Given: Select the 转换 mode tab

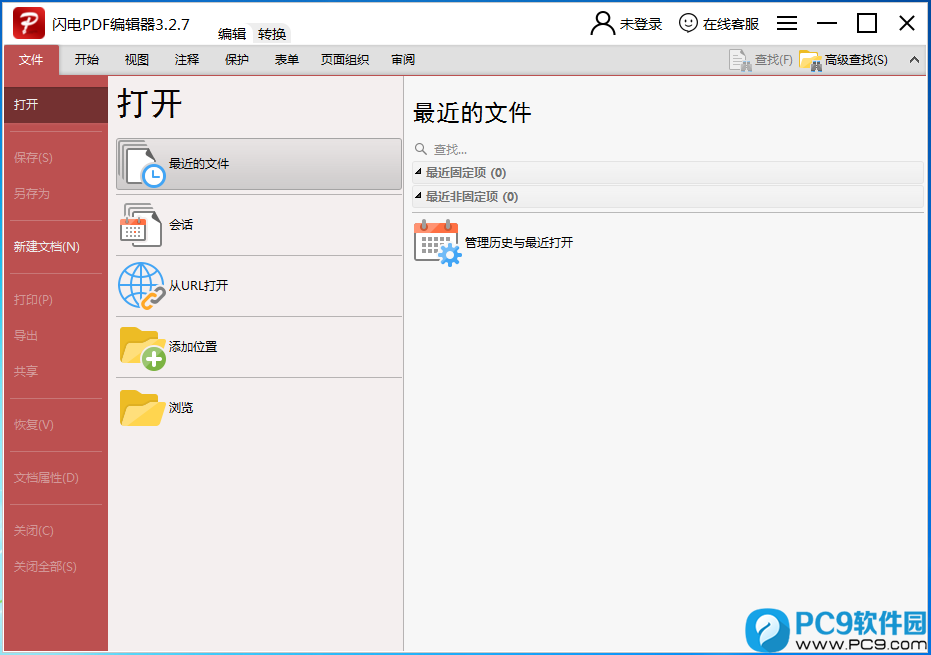Looking at the screenshot, I should (x=272, y=34).
